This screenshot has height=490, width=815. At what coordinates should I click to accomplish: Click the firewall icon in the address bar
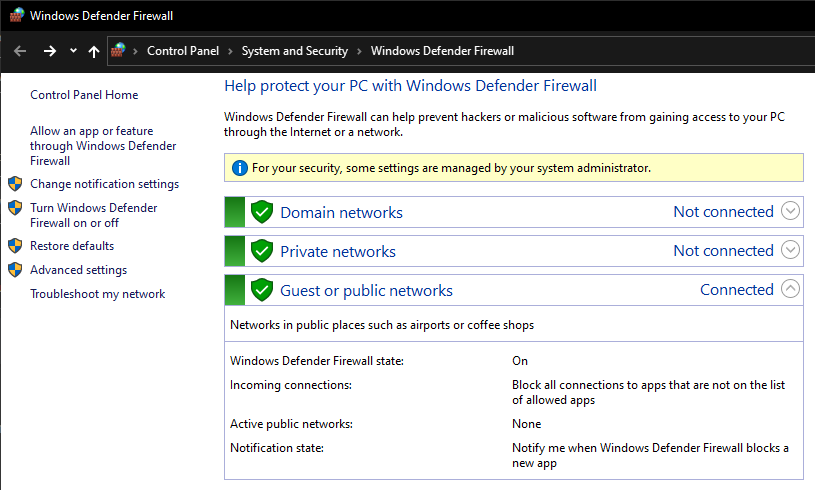118,50
